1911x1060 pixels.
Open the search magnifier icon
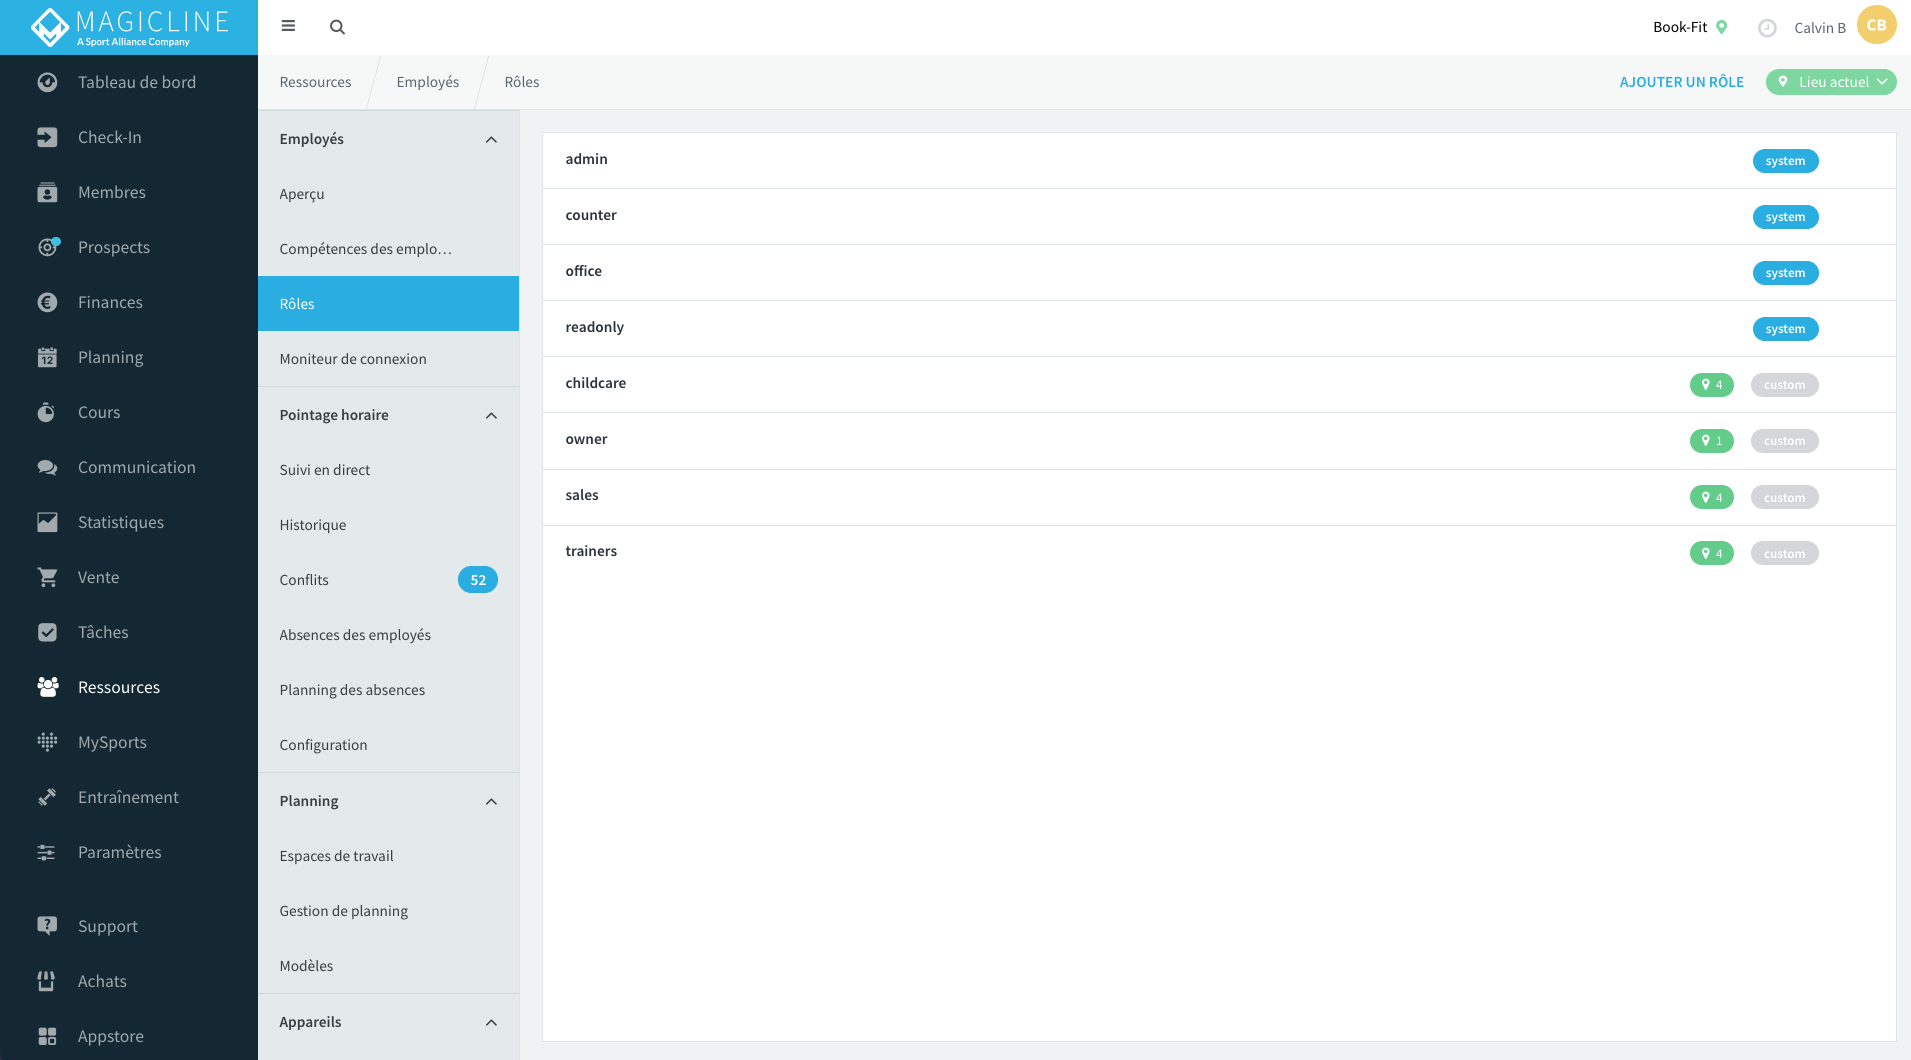click(x=337, y=27)
